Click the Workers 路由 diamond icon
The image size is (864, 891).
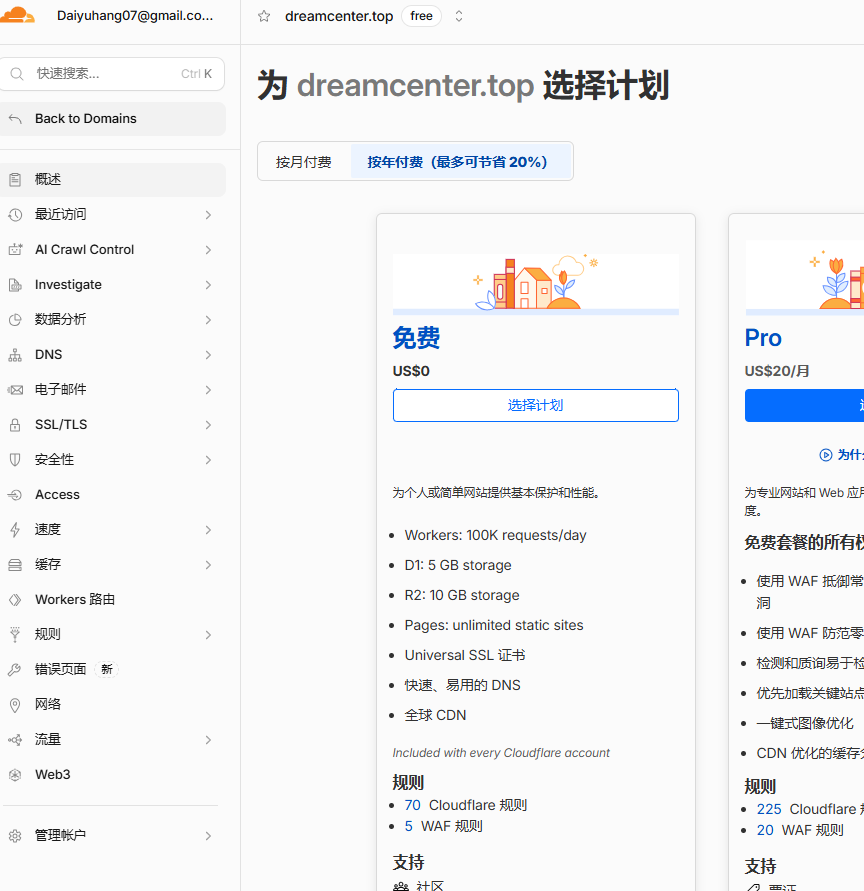pos(15,600)
